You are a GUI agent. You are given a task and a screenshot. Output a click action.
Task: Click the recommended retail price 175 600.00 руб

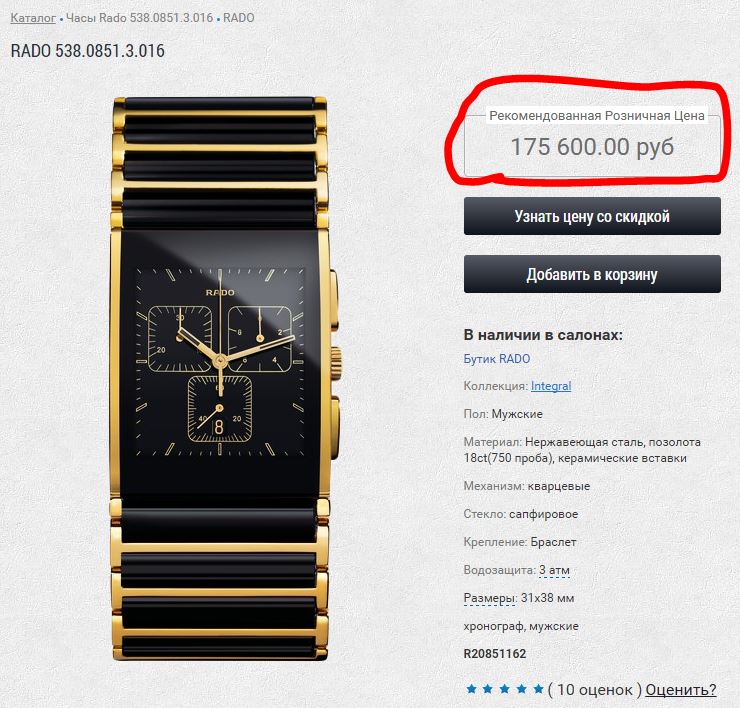click(x=592, y=147)
